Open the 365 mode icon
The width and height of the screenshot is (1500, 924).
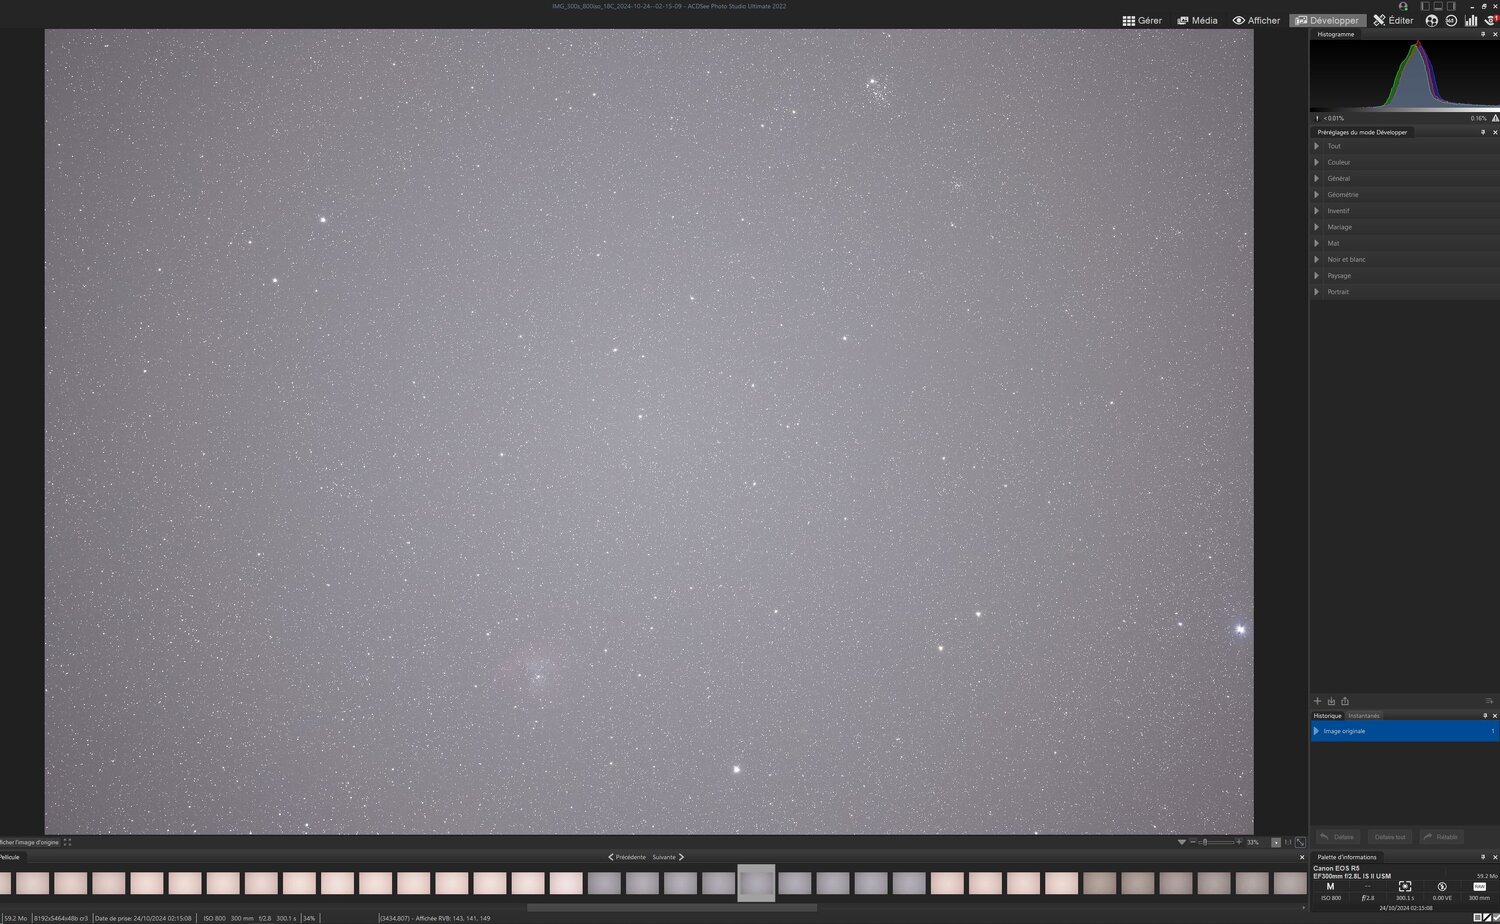[1451, 20]
